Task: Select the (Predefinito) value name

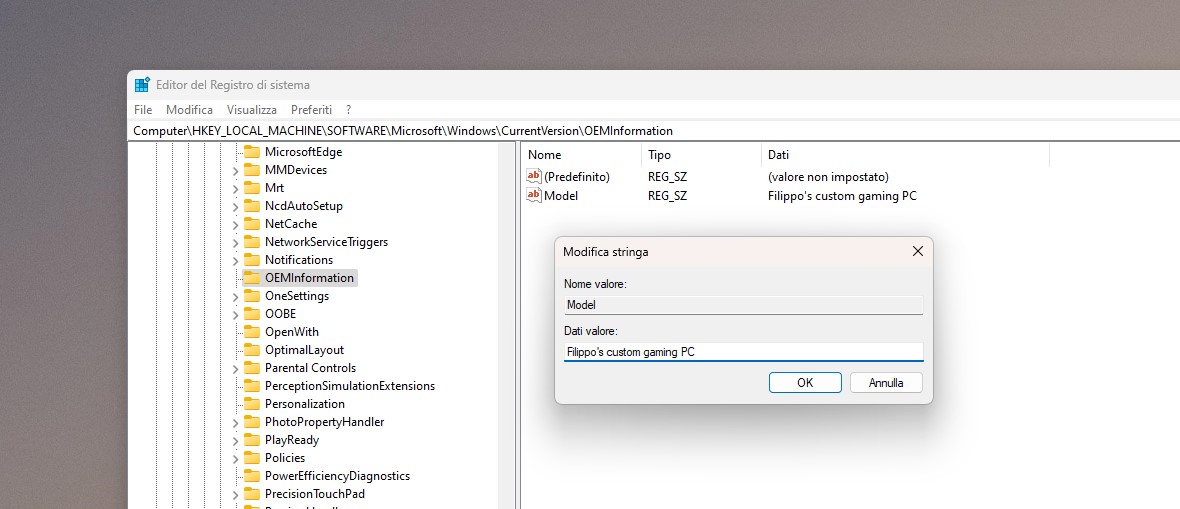Action: tap(576, 177)
